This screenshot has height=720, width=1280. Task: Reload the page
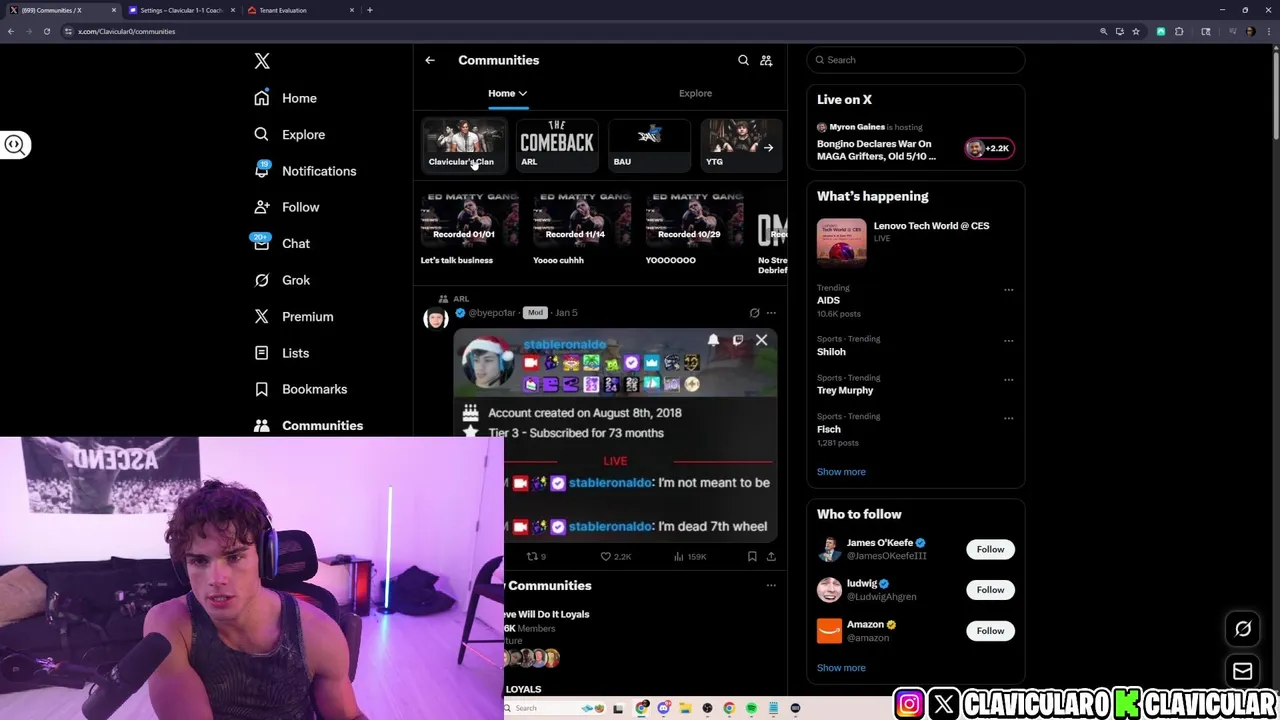pos(46,31)
